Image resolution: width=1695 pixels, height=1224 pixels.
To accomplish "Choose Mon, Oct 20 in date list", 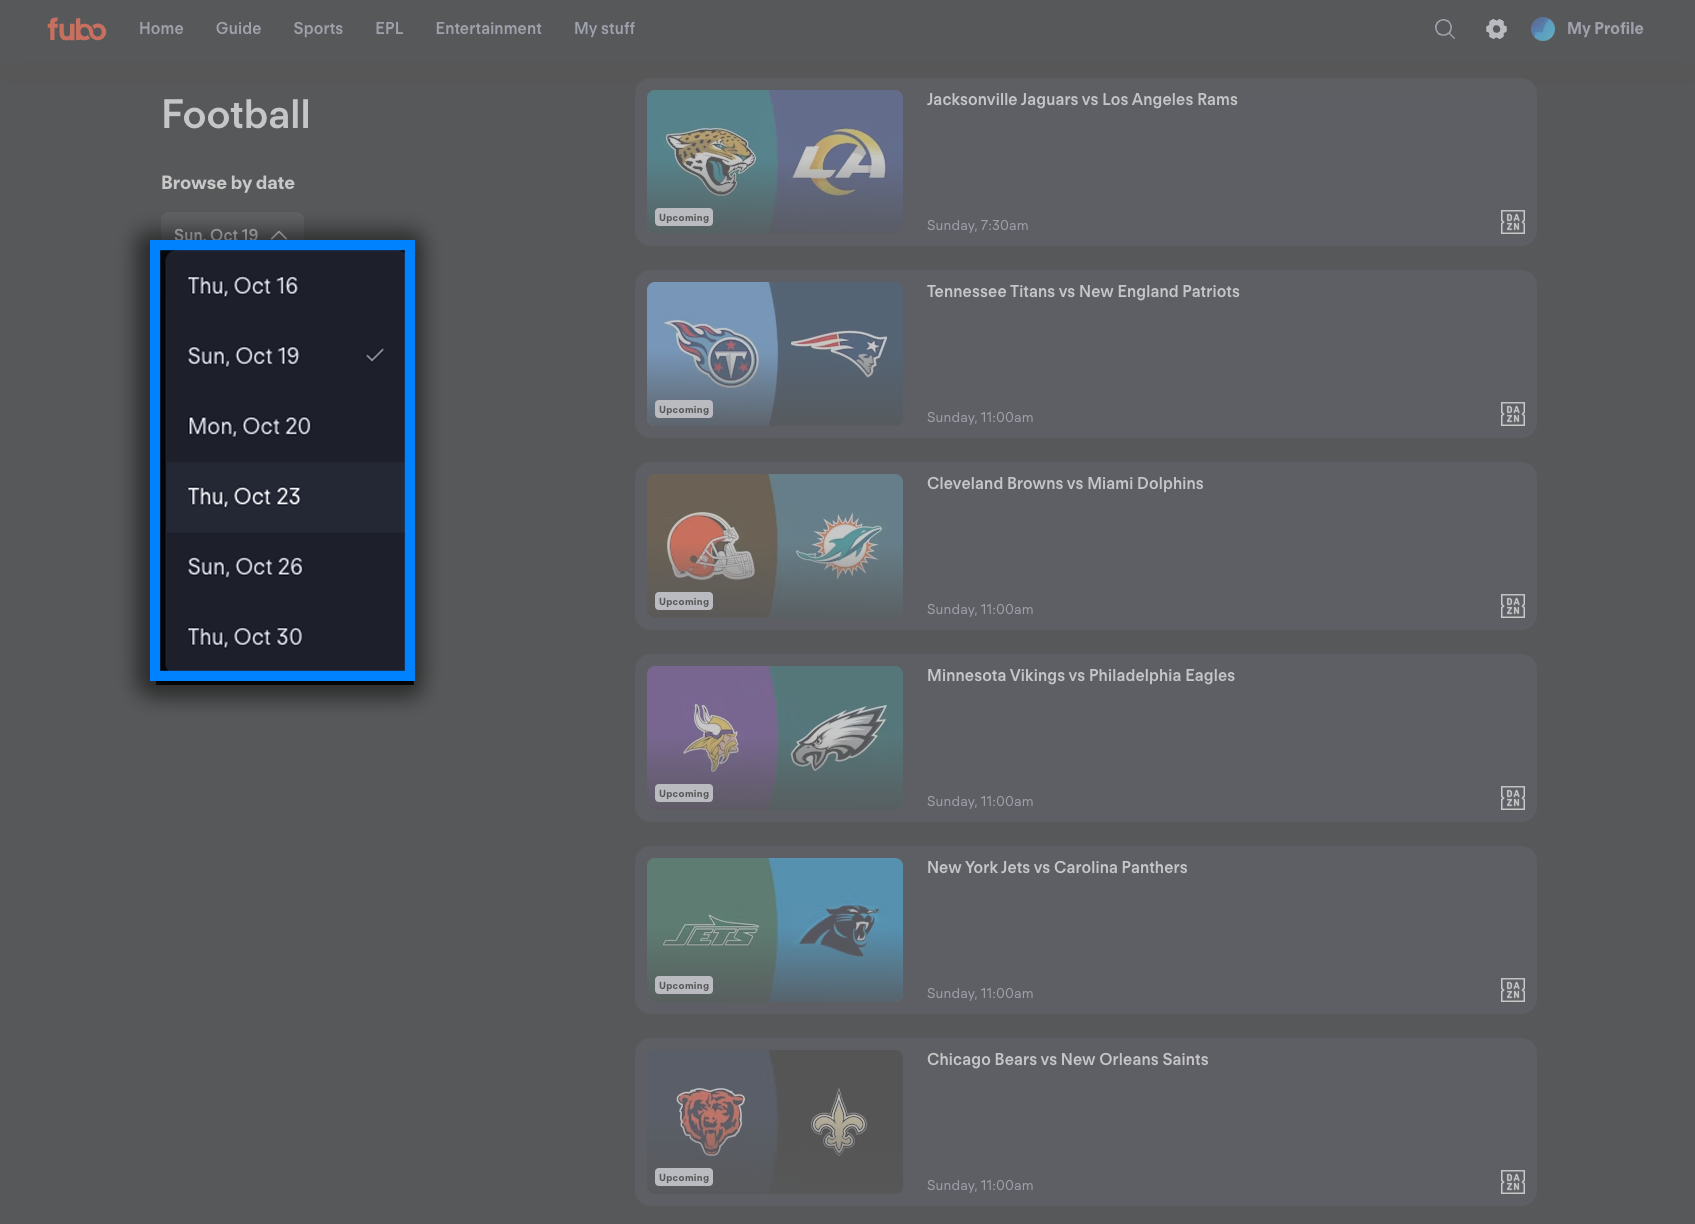I will (x=285, y=426).
